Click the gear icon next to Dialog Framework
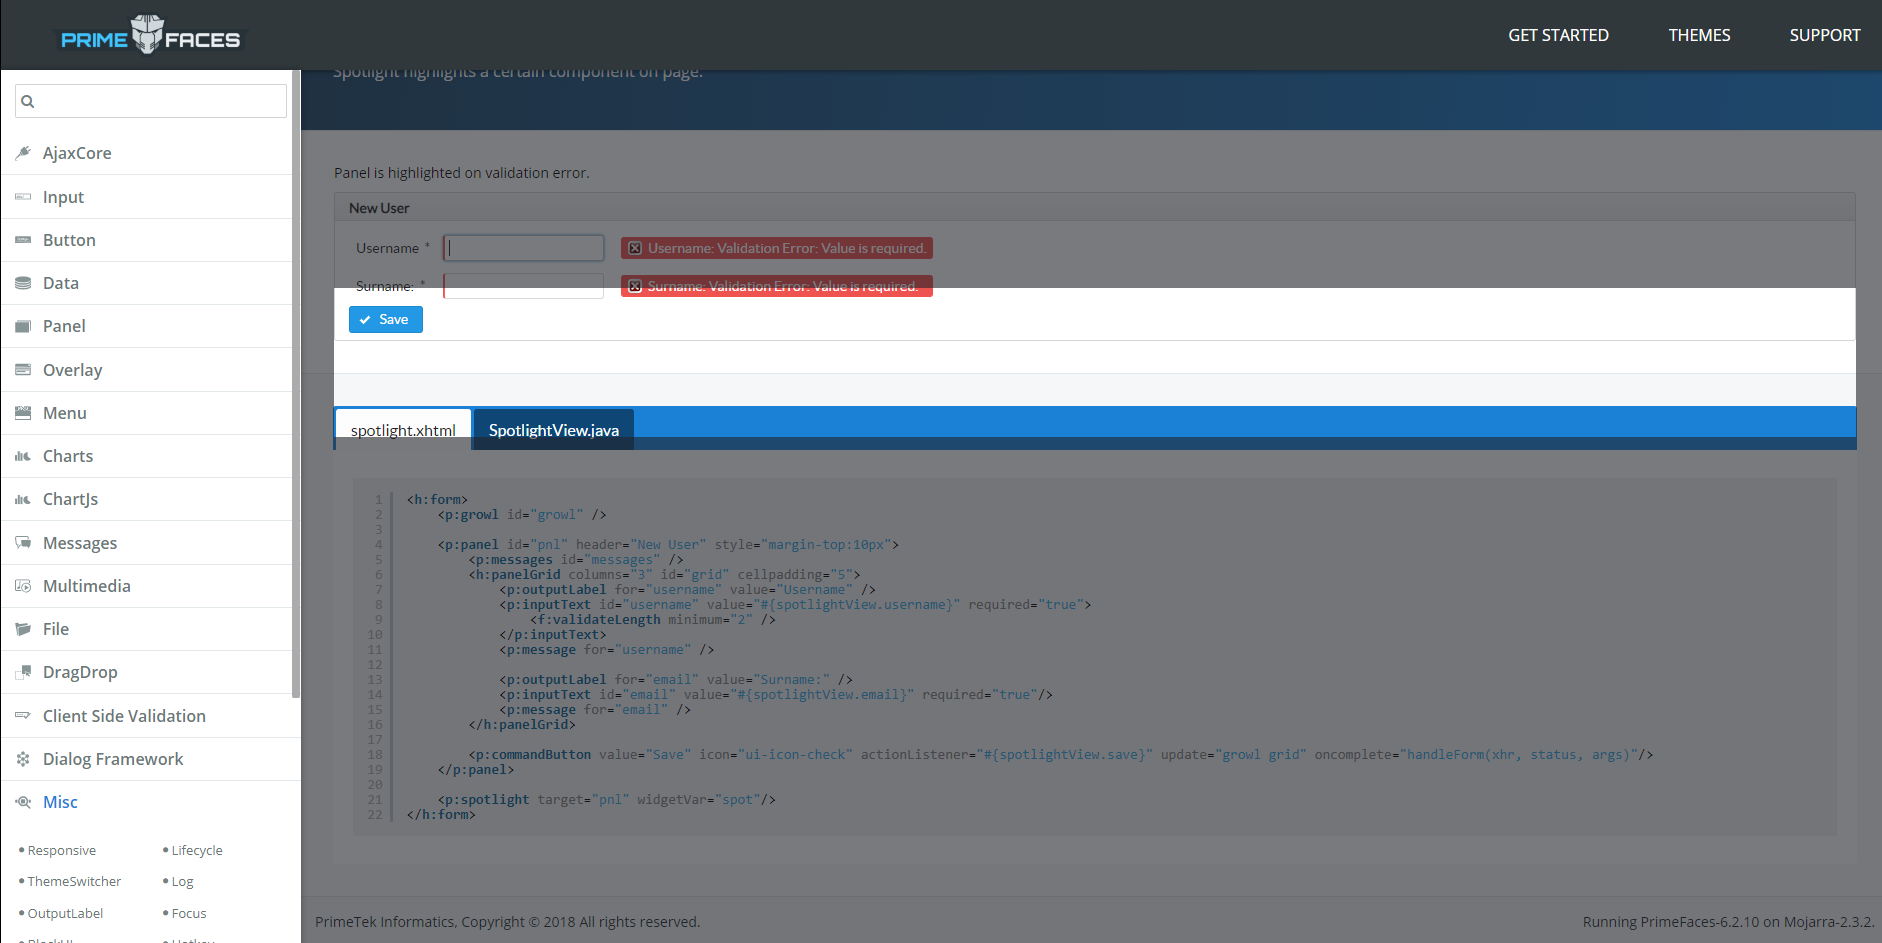 [23, 758]
